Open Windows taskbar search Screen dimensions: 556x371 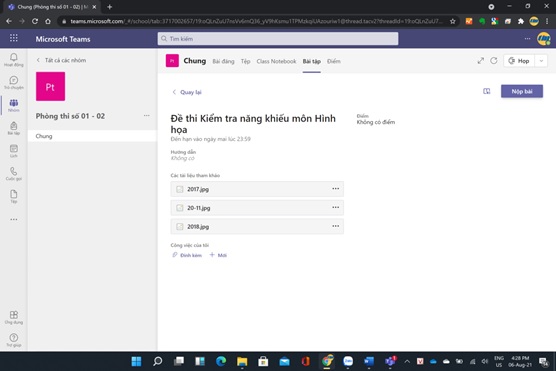click(157, 361)
